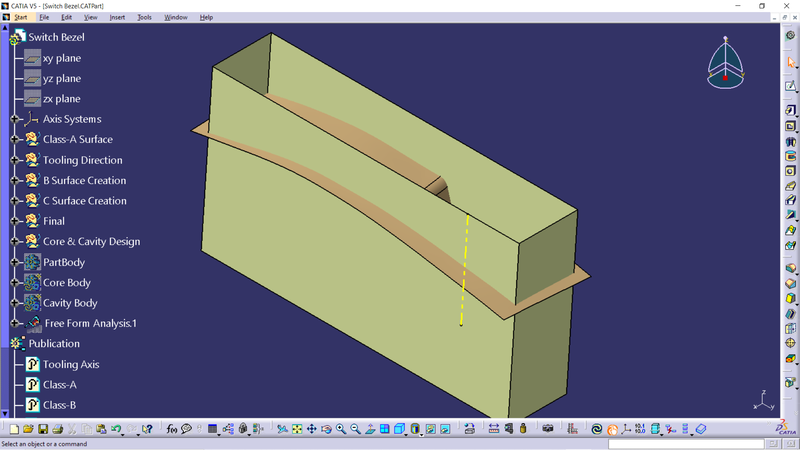
Task: Open the File menu
Action: (x=44, y=17)
